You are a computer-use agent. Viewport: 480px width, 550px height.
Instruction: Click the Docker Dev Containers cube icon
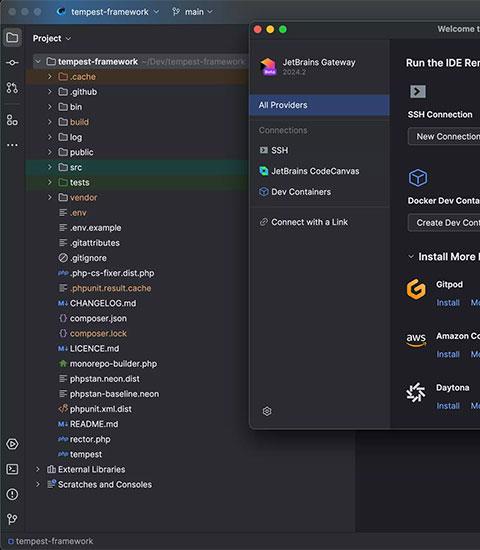pos(418,177)
